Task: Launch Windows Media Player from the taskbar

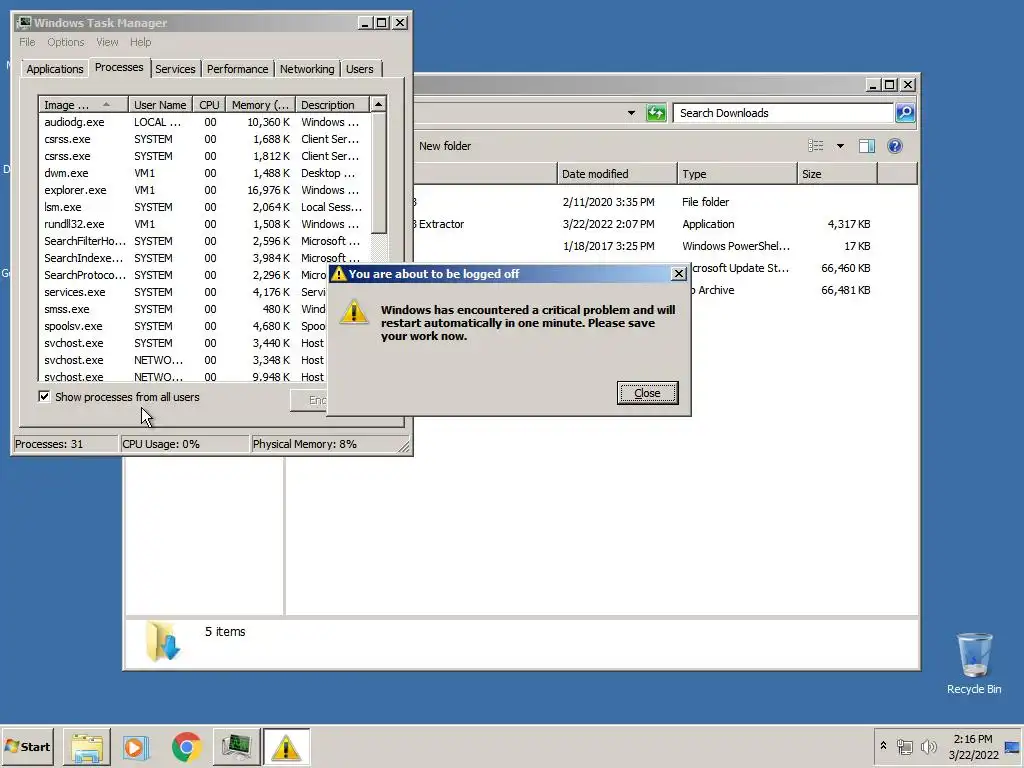Action: (136, 746)
